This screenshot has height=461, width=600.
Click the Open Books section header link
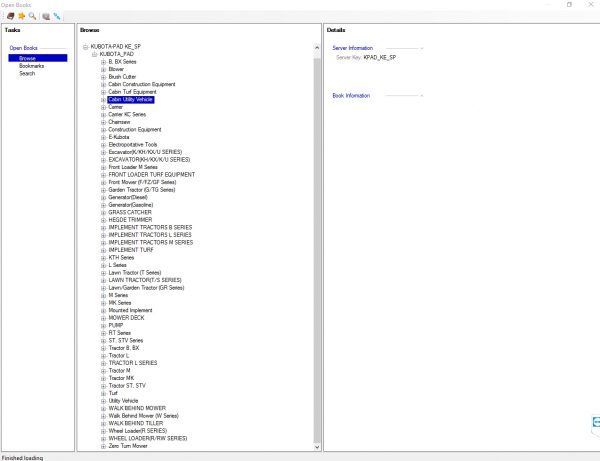coord(23,48)
